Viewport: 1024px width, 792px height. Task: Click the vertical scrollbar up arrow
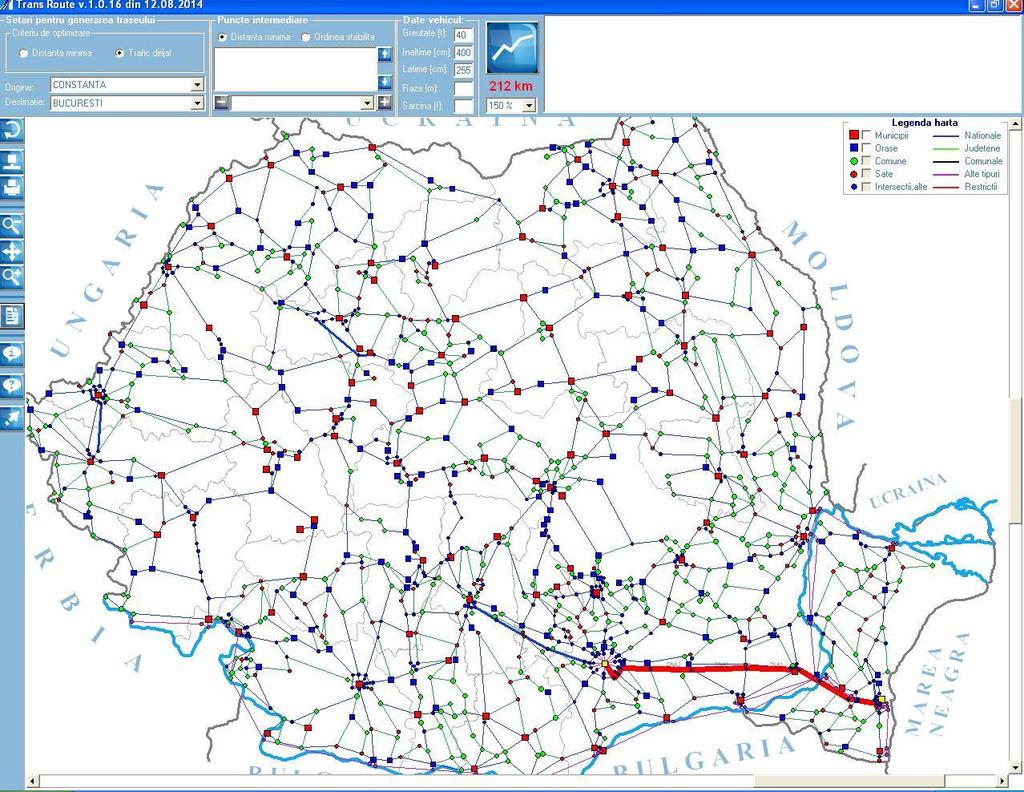tap(1016, 123)
